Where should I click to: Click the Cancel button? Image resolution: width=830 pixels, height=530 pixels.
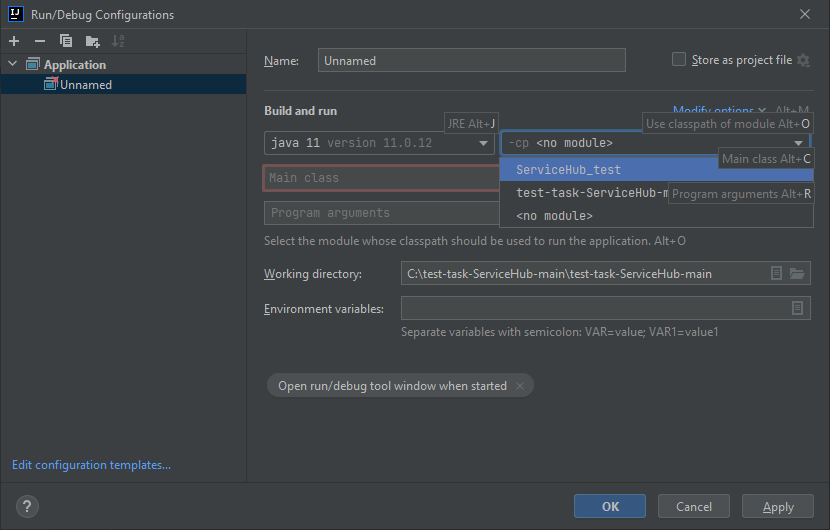pyautogui.click(x=693, y=507)
